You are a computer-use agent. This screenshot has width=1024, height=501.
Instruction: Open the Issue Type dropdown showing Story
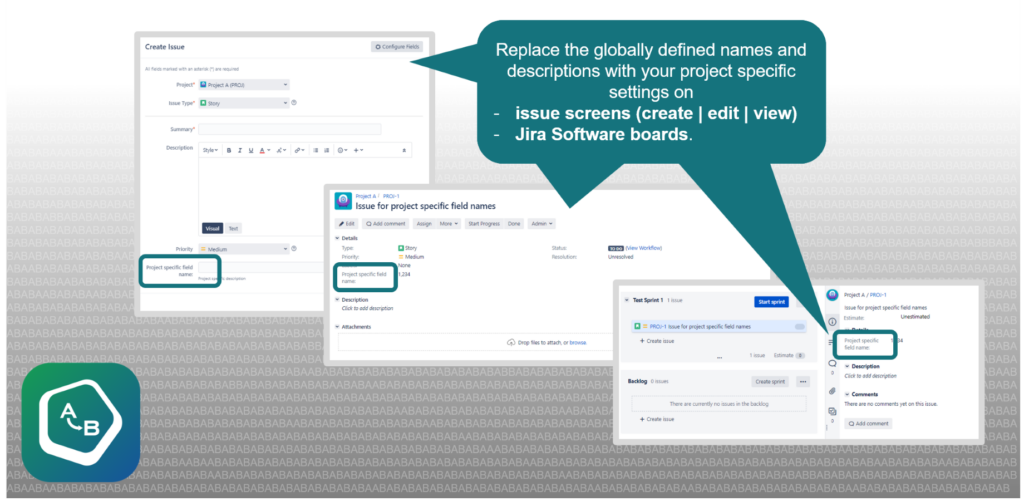tap(244, 103)
